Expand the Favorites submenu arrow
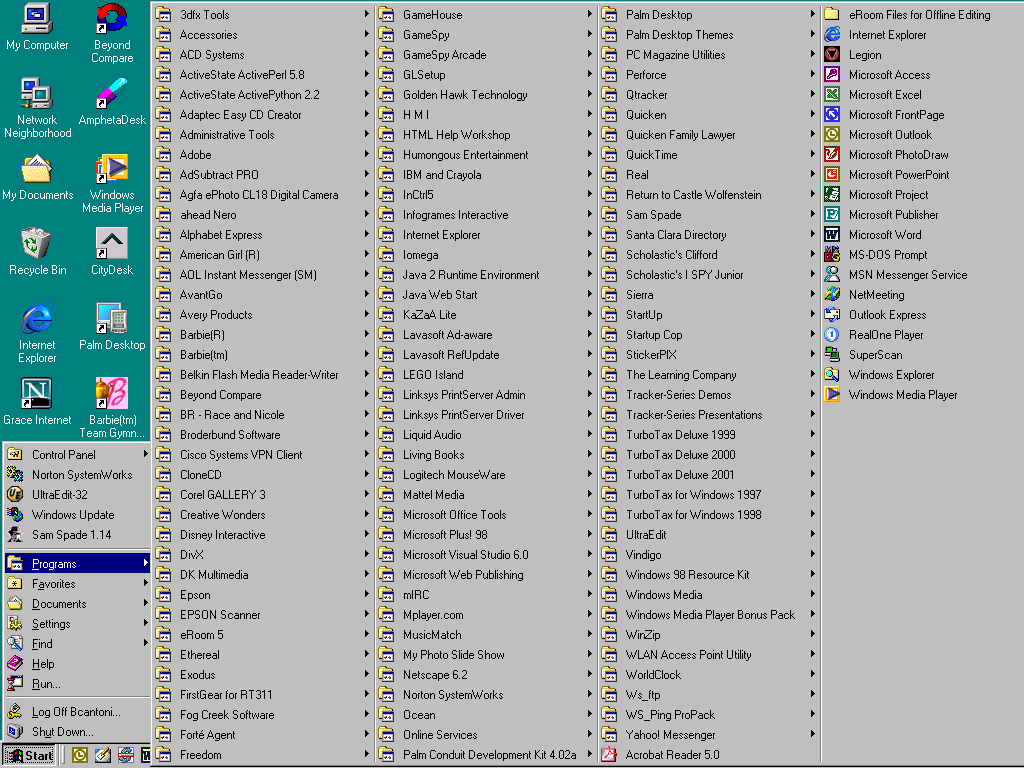The width and height of the screenshot is (1024, 768). [145, 583]
